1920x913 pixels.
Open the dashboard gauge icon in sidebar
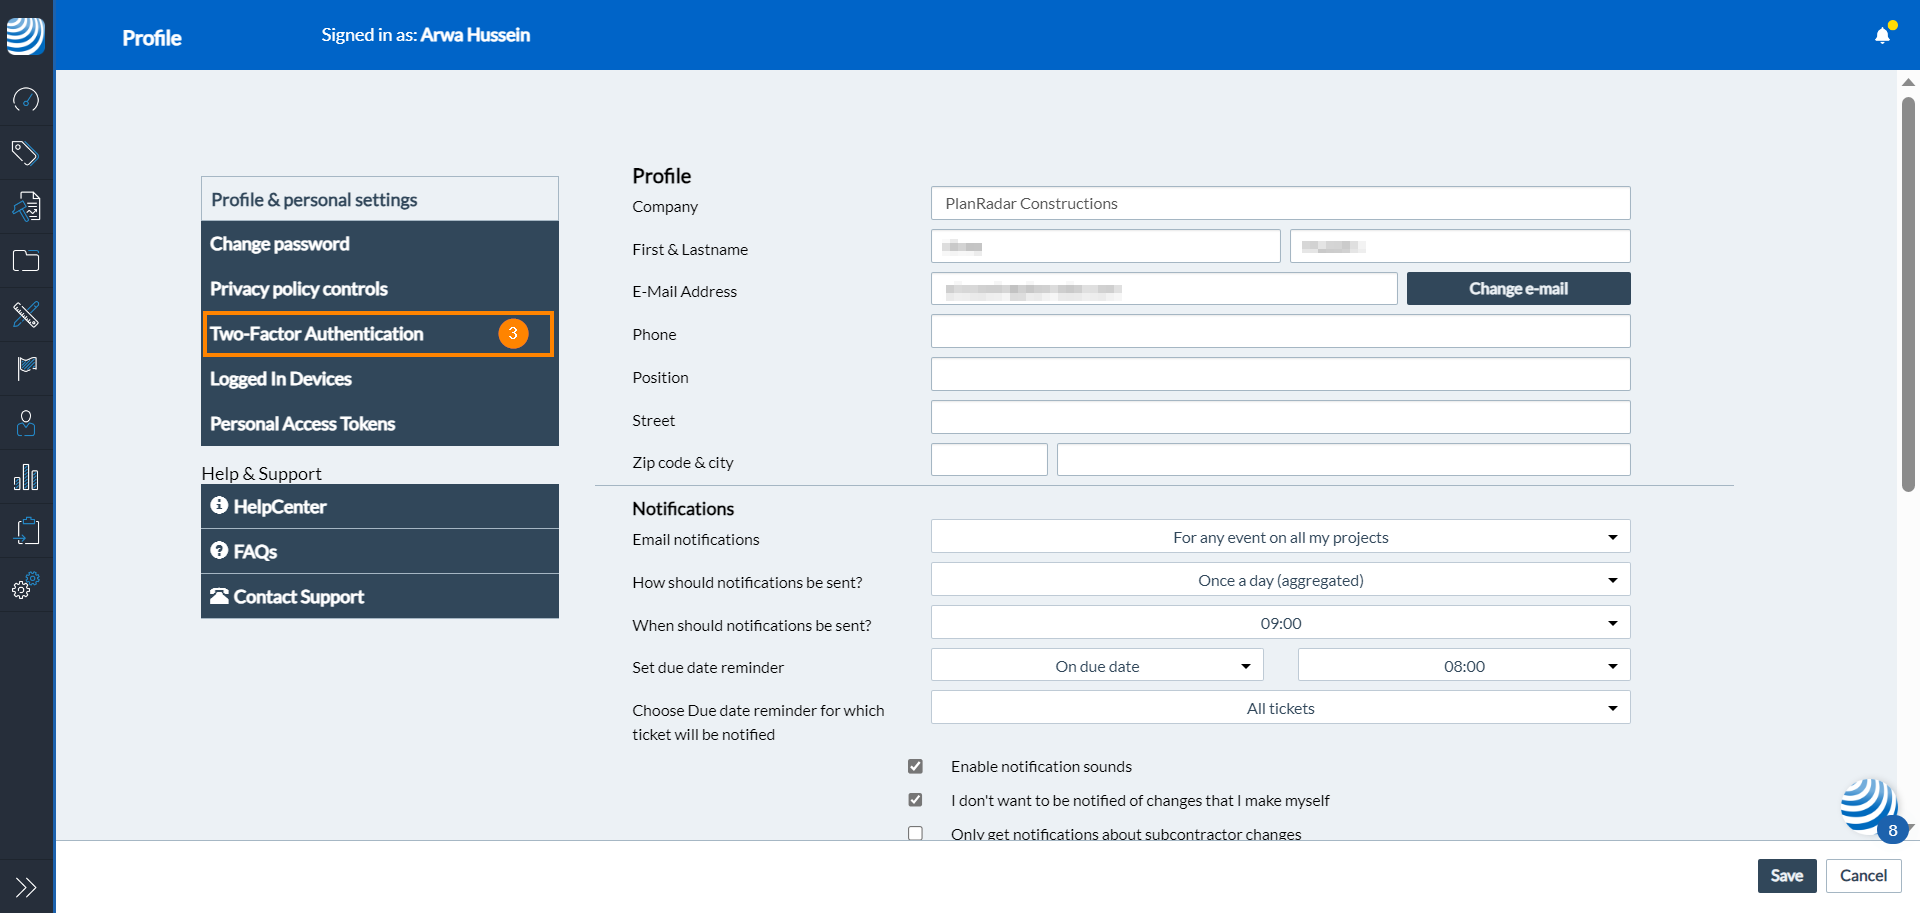26,99
